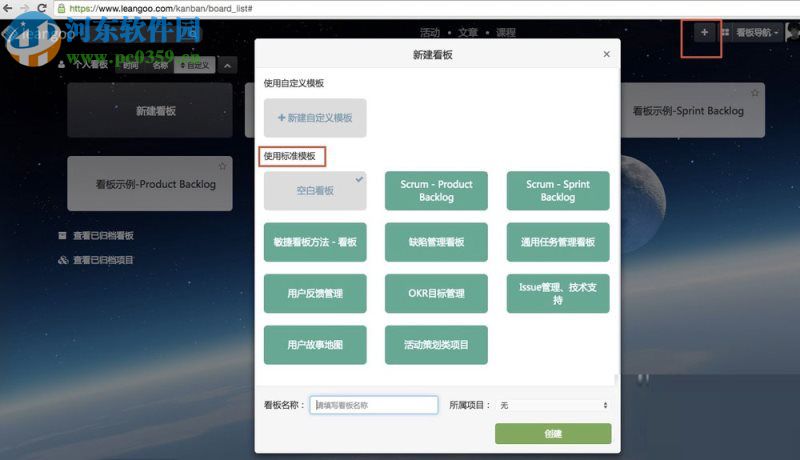Collapse the 个人看板 section with the chevron
This screenshot has height=460, width=800.
coord(228,66)
